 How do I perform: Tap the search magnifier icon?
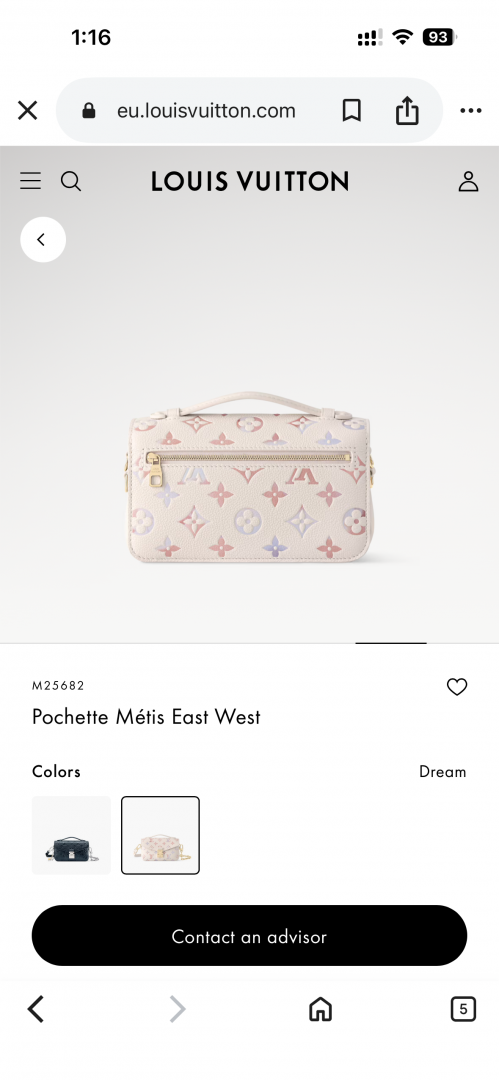point(71,181)
